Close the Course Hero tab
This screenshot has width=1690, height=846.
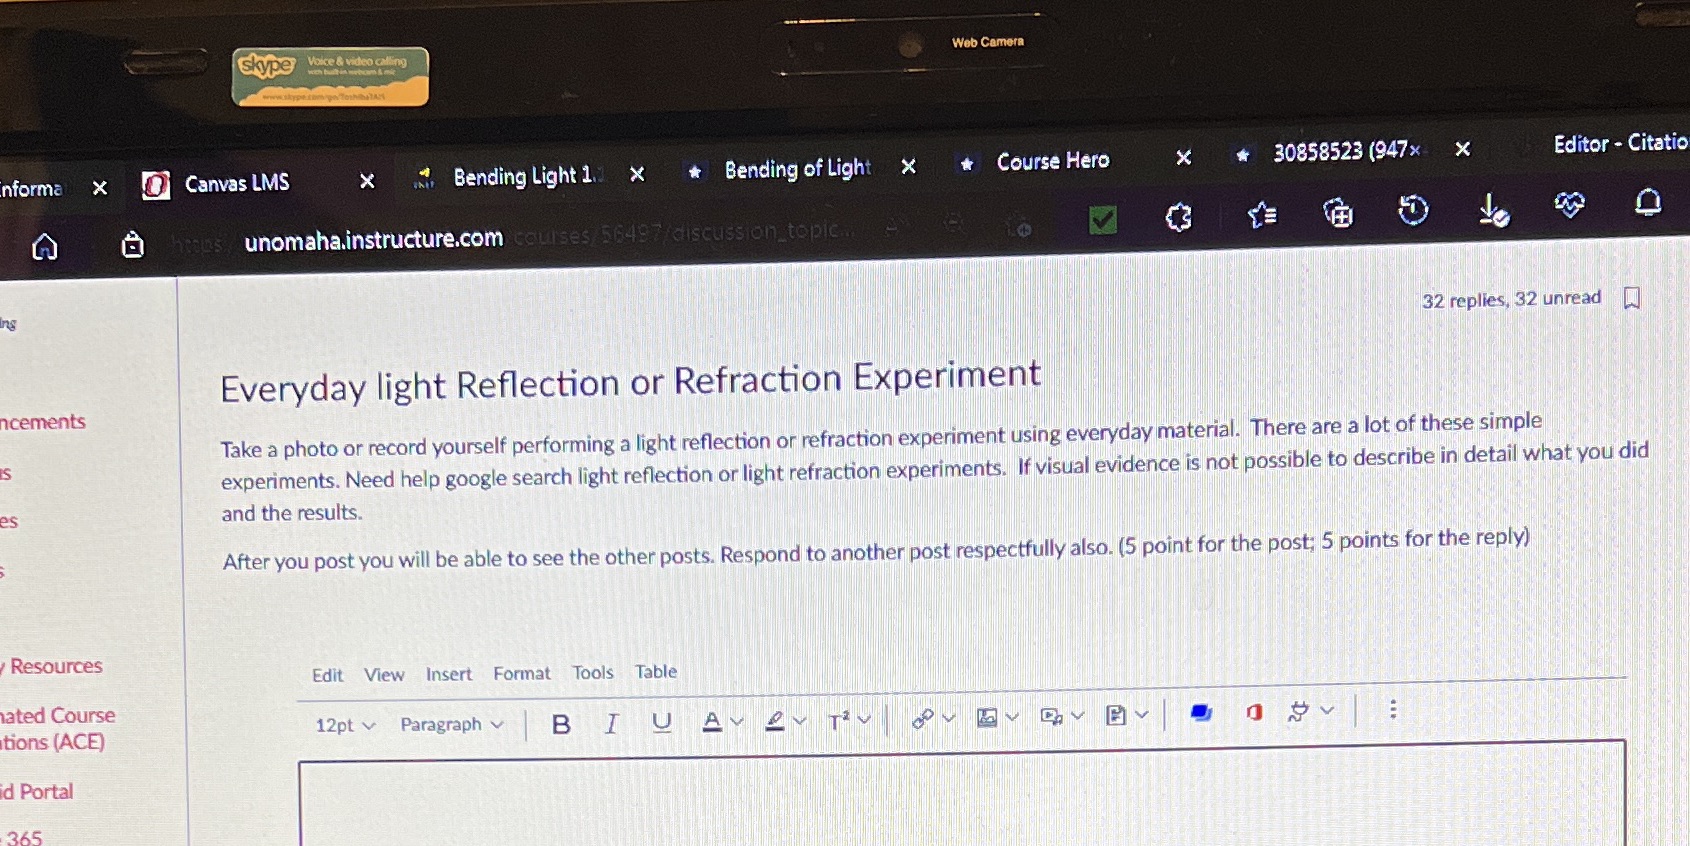(x=1183, y=157)
